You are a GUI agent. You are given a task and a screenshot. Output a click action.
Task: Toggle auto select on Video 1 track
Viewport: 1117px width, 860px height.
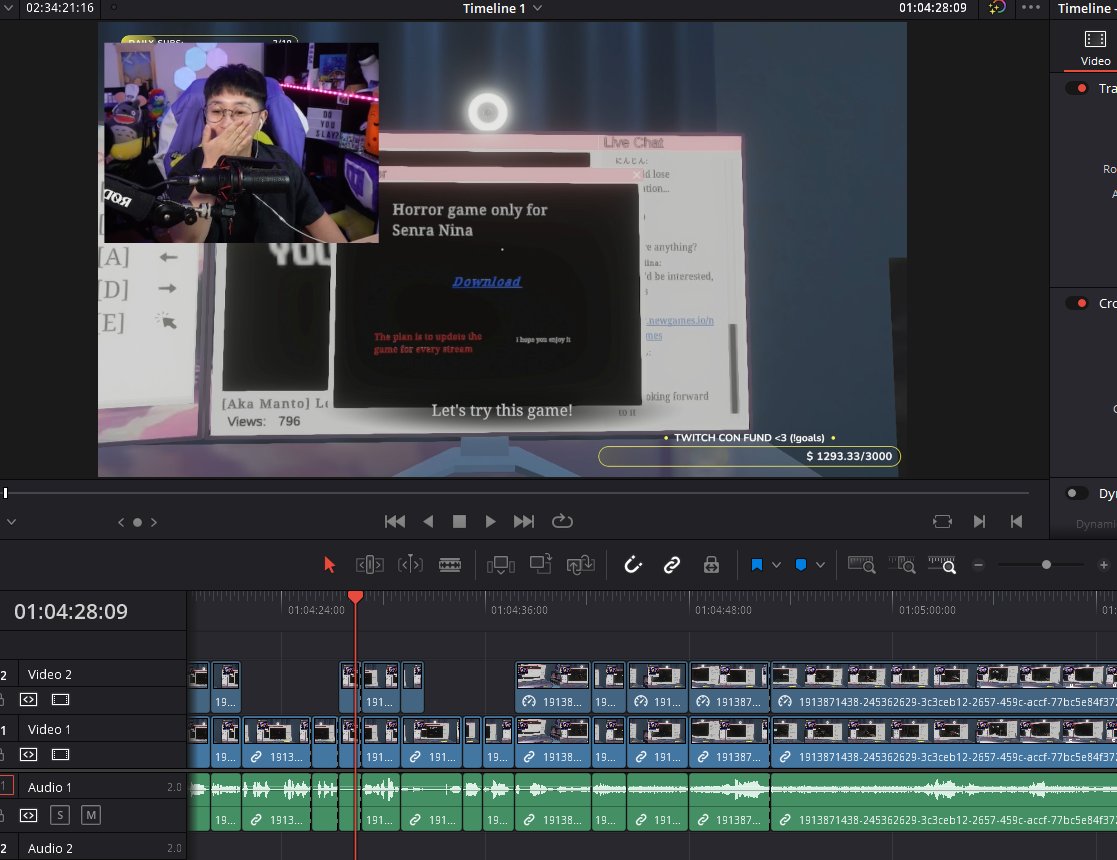pyautogui.click(x=28, y=755)
